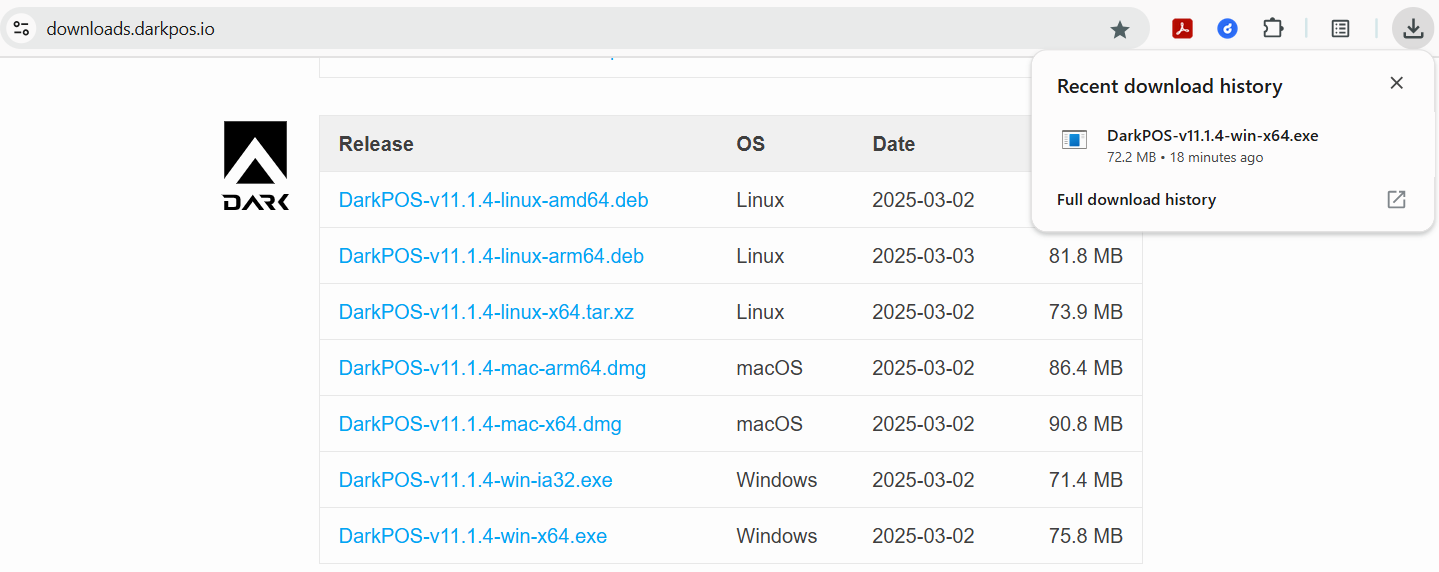Click the 73.9 MB size cell
1439x572 pixels.
point(1086,312)
